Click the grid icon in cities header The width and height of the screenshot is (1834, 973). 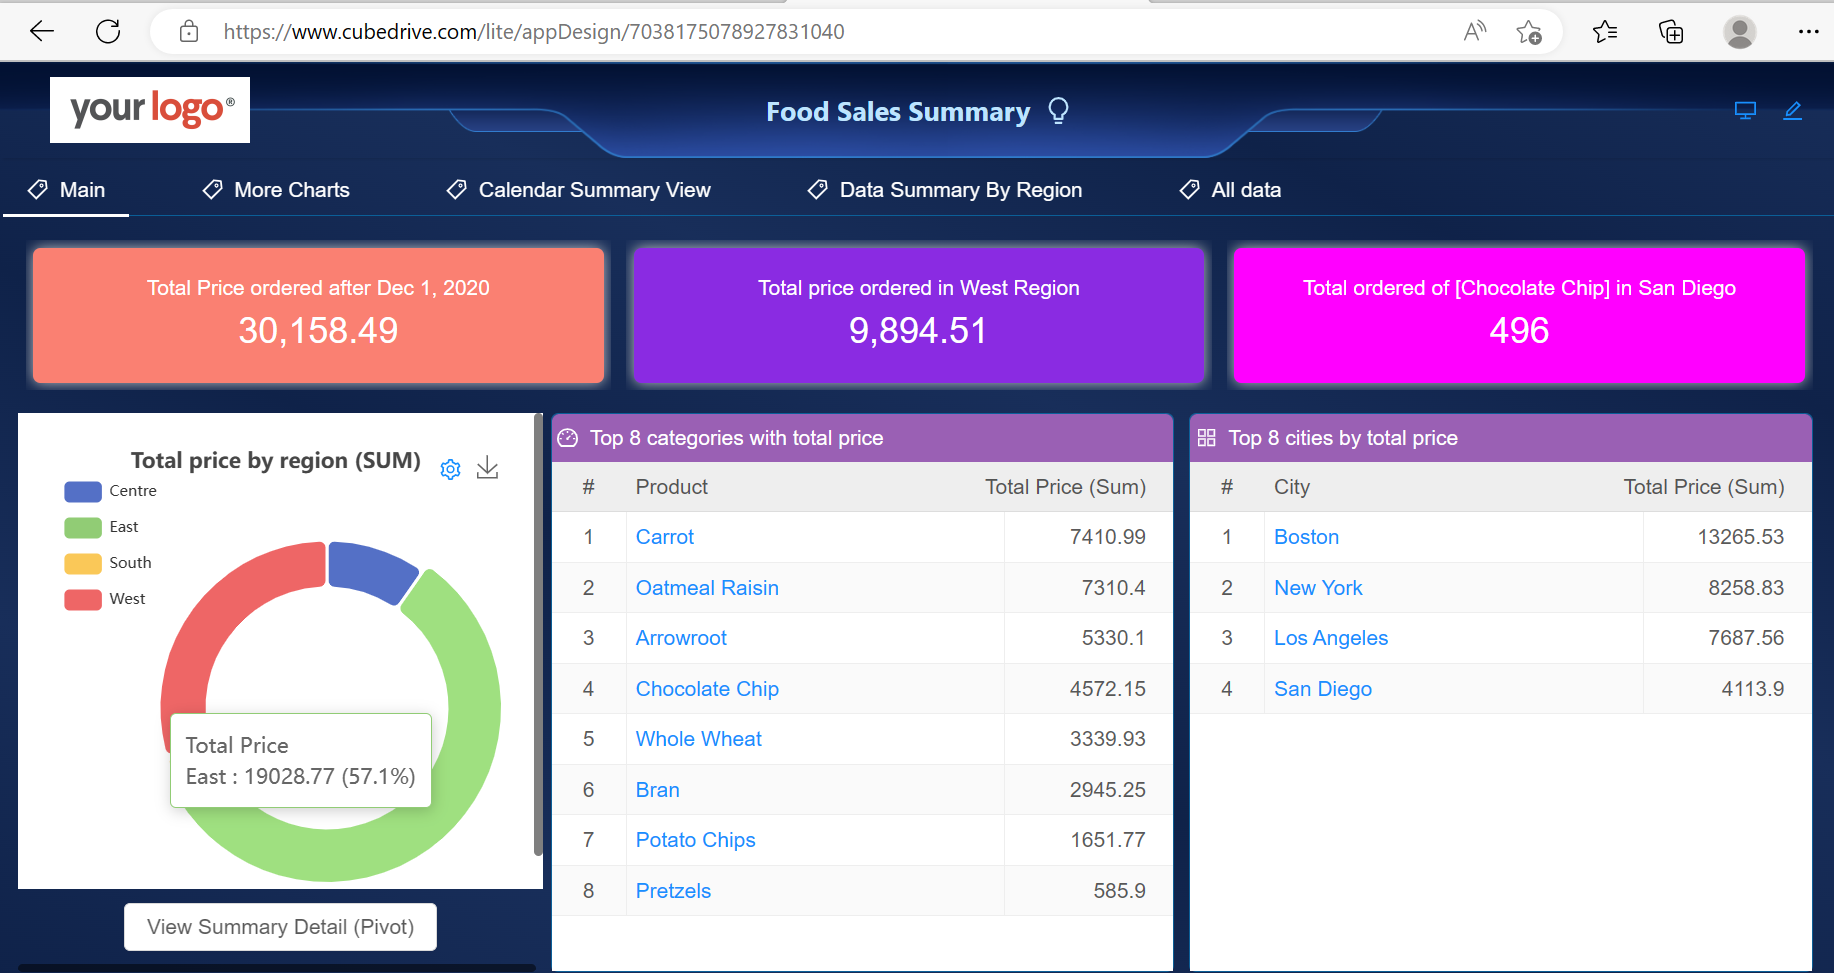tap(1206, 438)
